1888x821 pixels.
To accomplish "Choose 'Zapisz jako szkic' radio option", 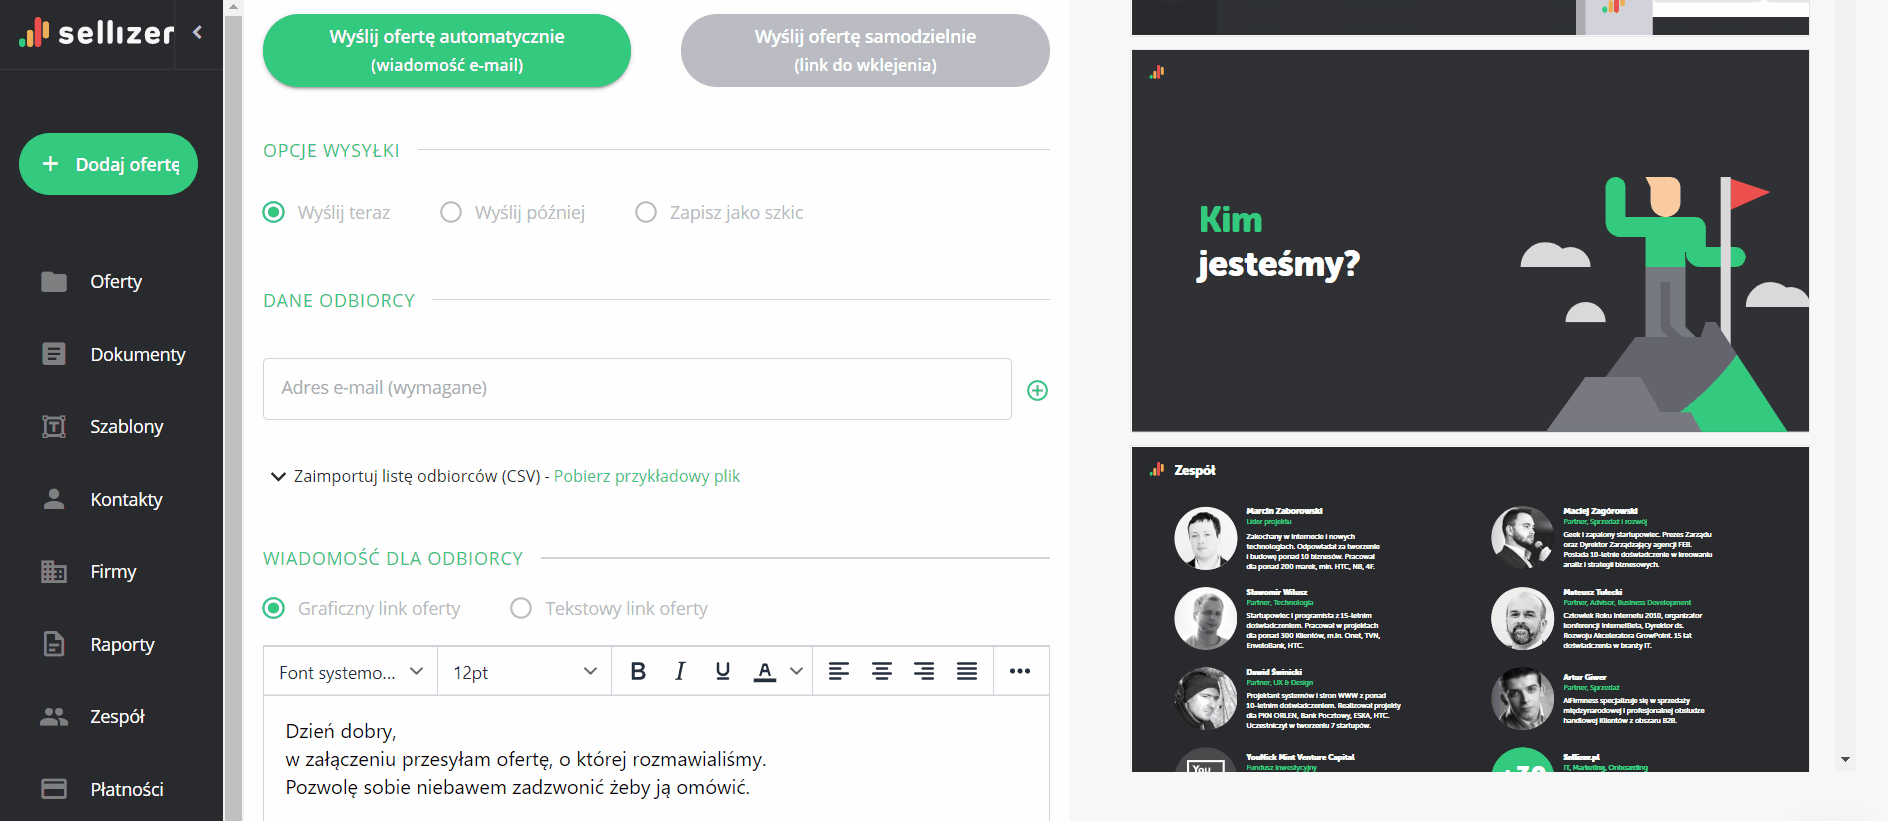I will (646, 212).
